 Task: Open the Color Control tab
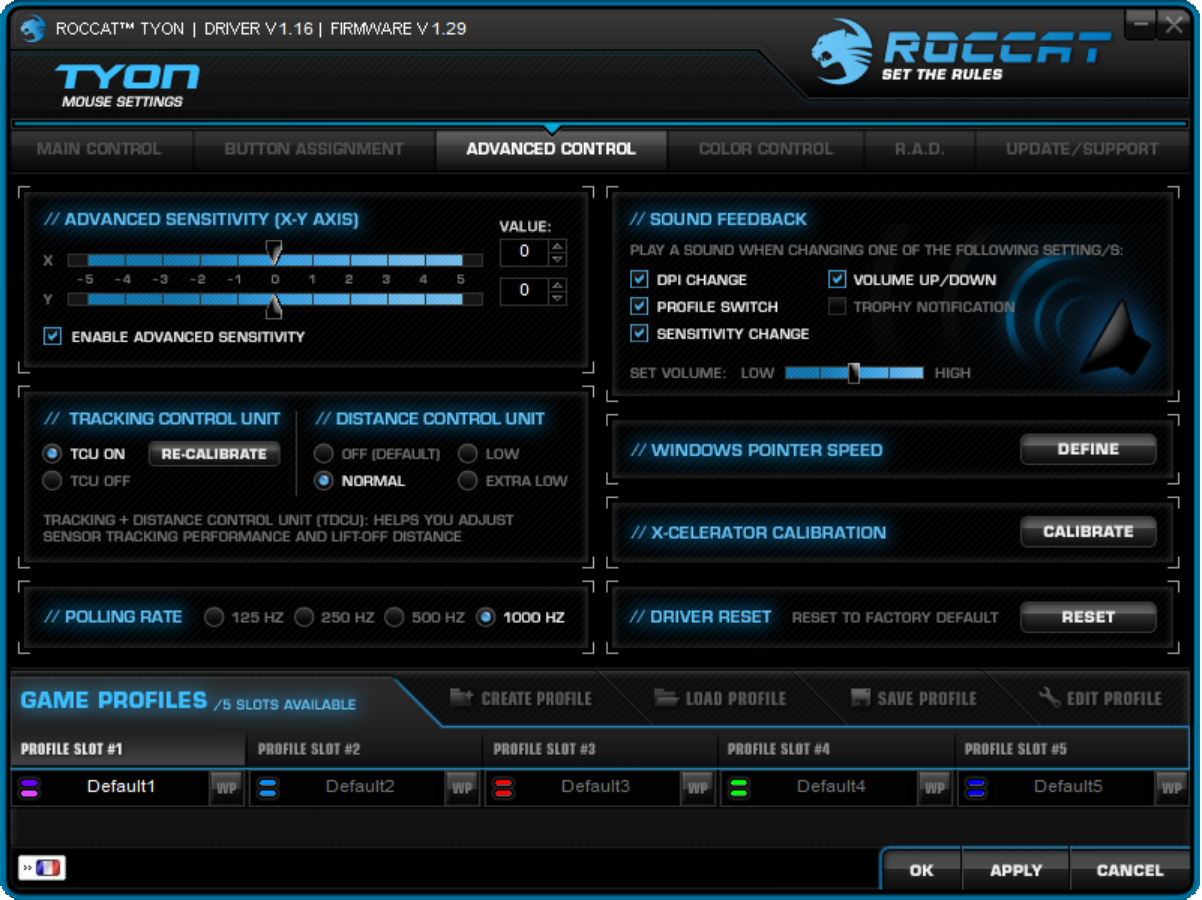(765, 149)
